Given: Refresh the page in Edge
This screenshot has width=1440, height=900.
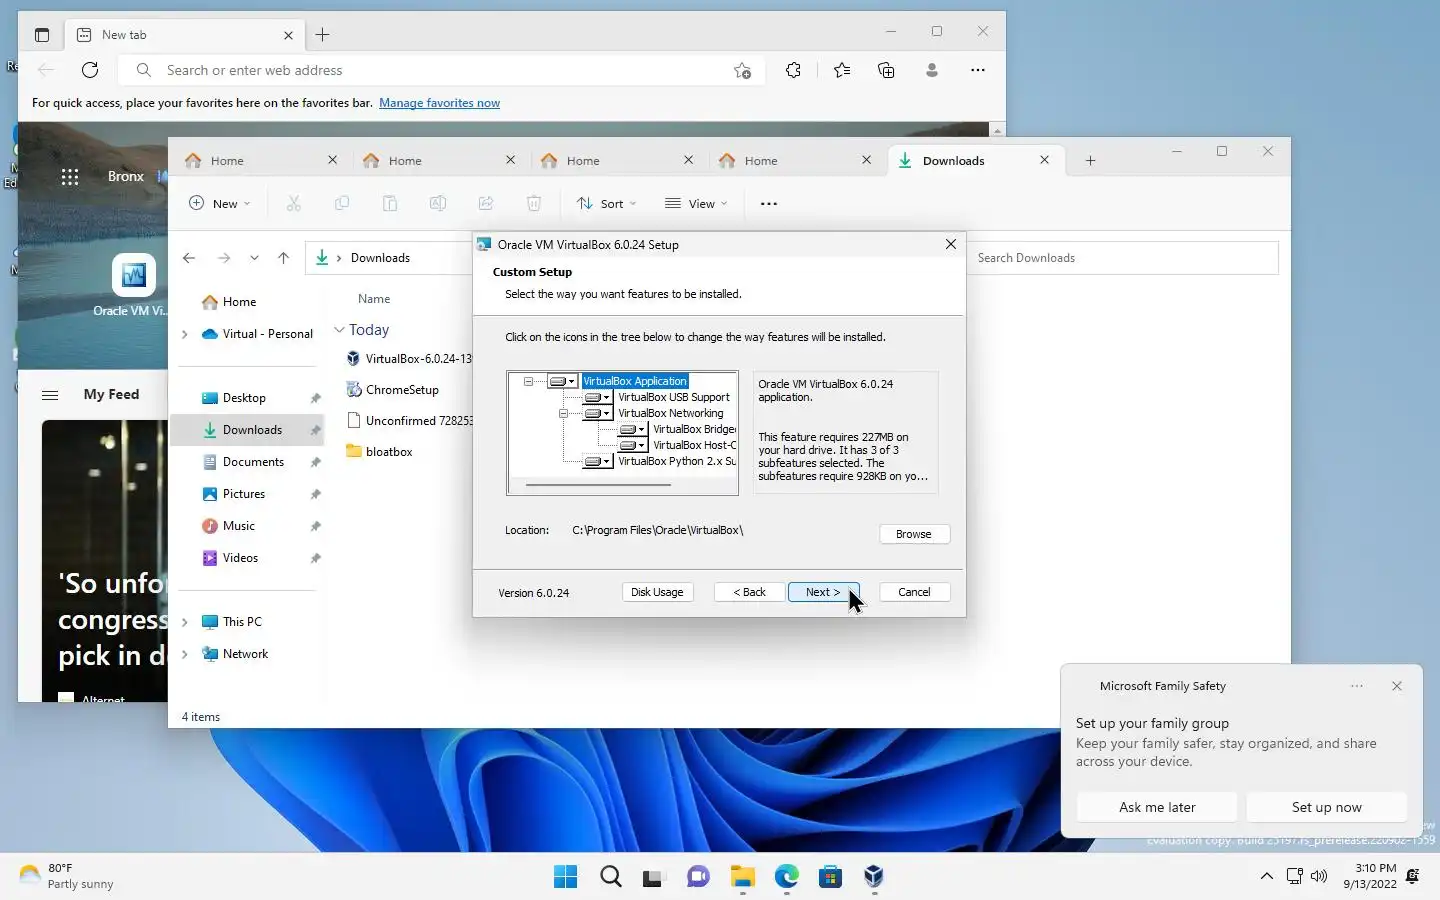Looking at the screenshot, I should (x=90, y=70).
